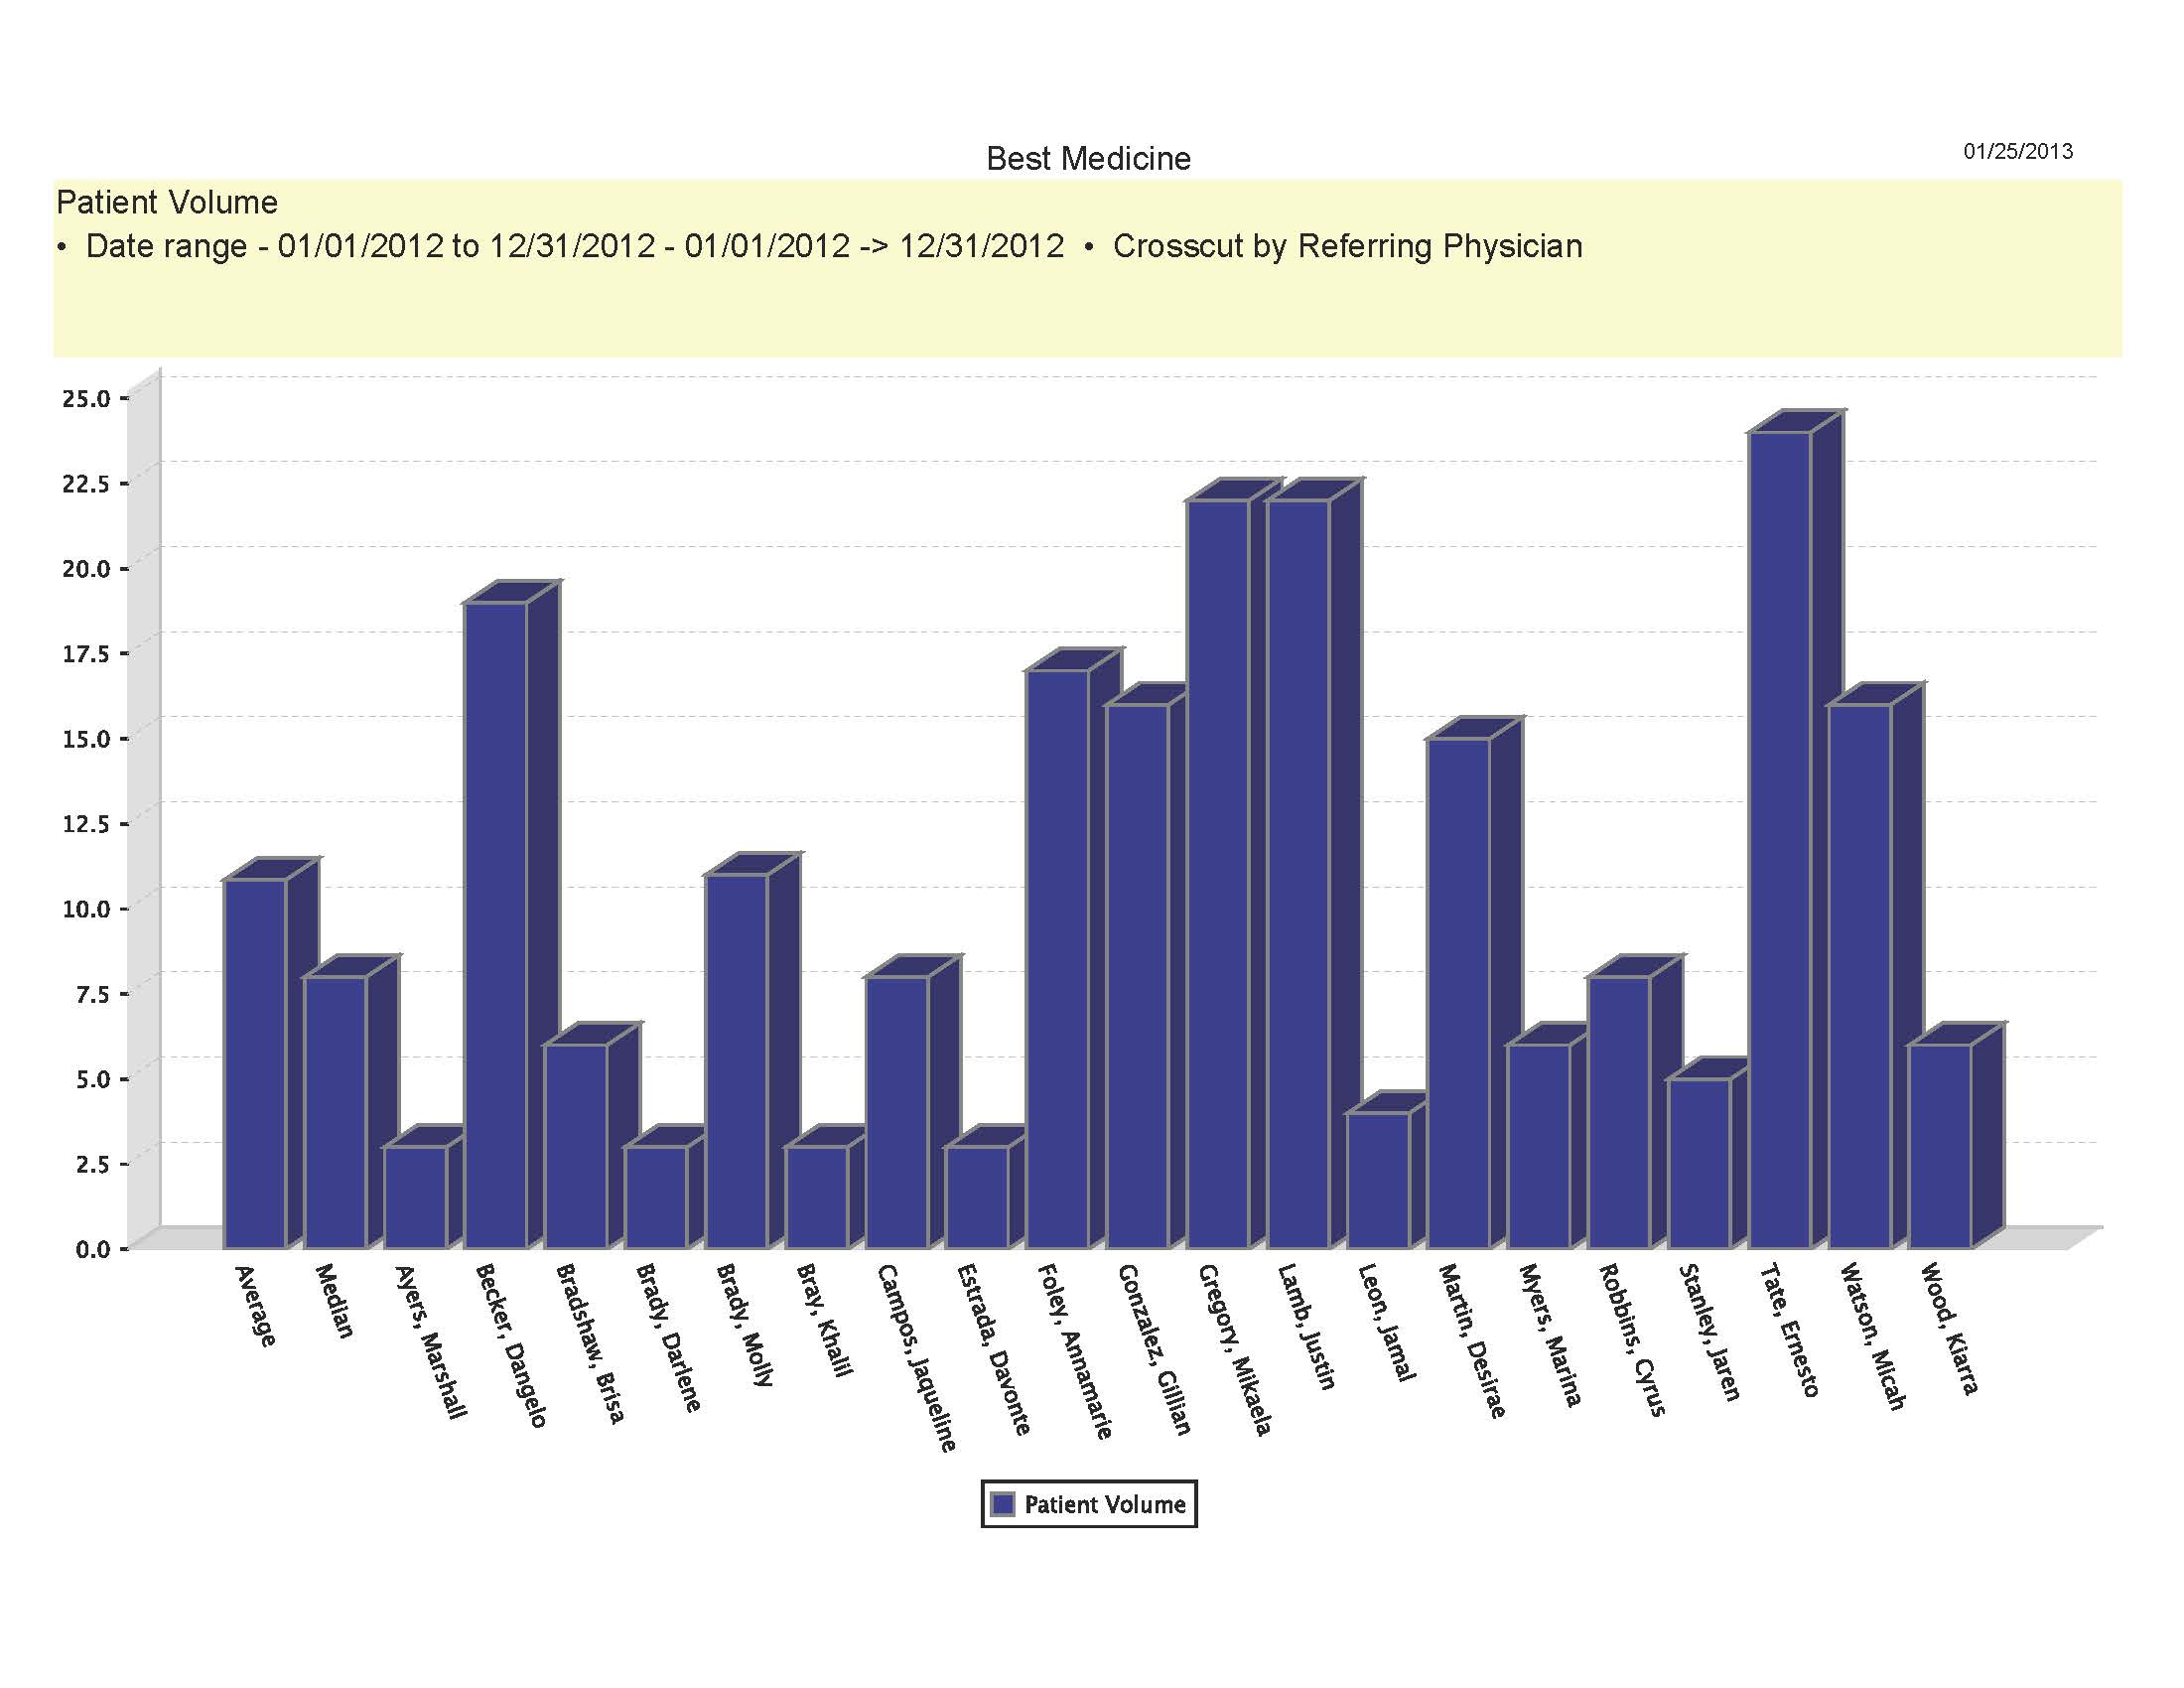This screenshot has height=1688, width=2184.
Task: Click the 'Watson, Micah' axis label
Action: tap(1873, 1337)
